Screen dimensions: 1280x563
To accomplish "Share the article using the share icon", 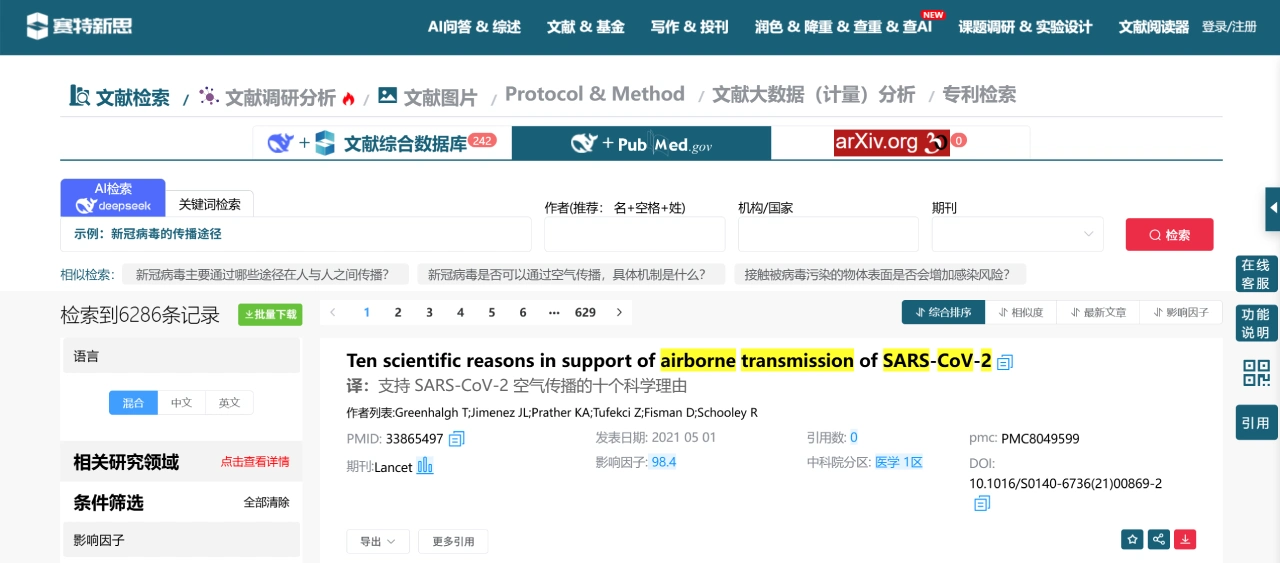I will 1159,539.
